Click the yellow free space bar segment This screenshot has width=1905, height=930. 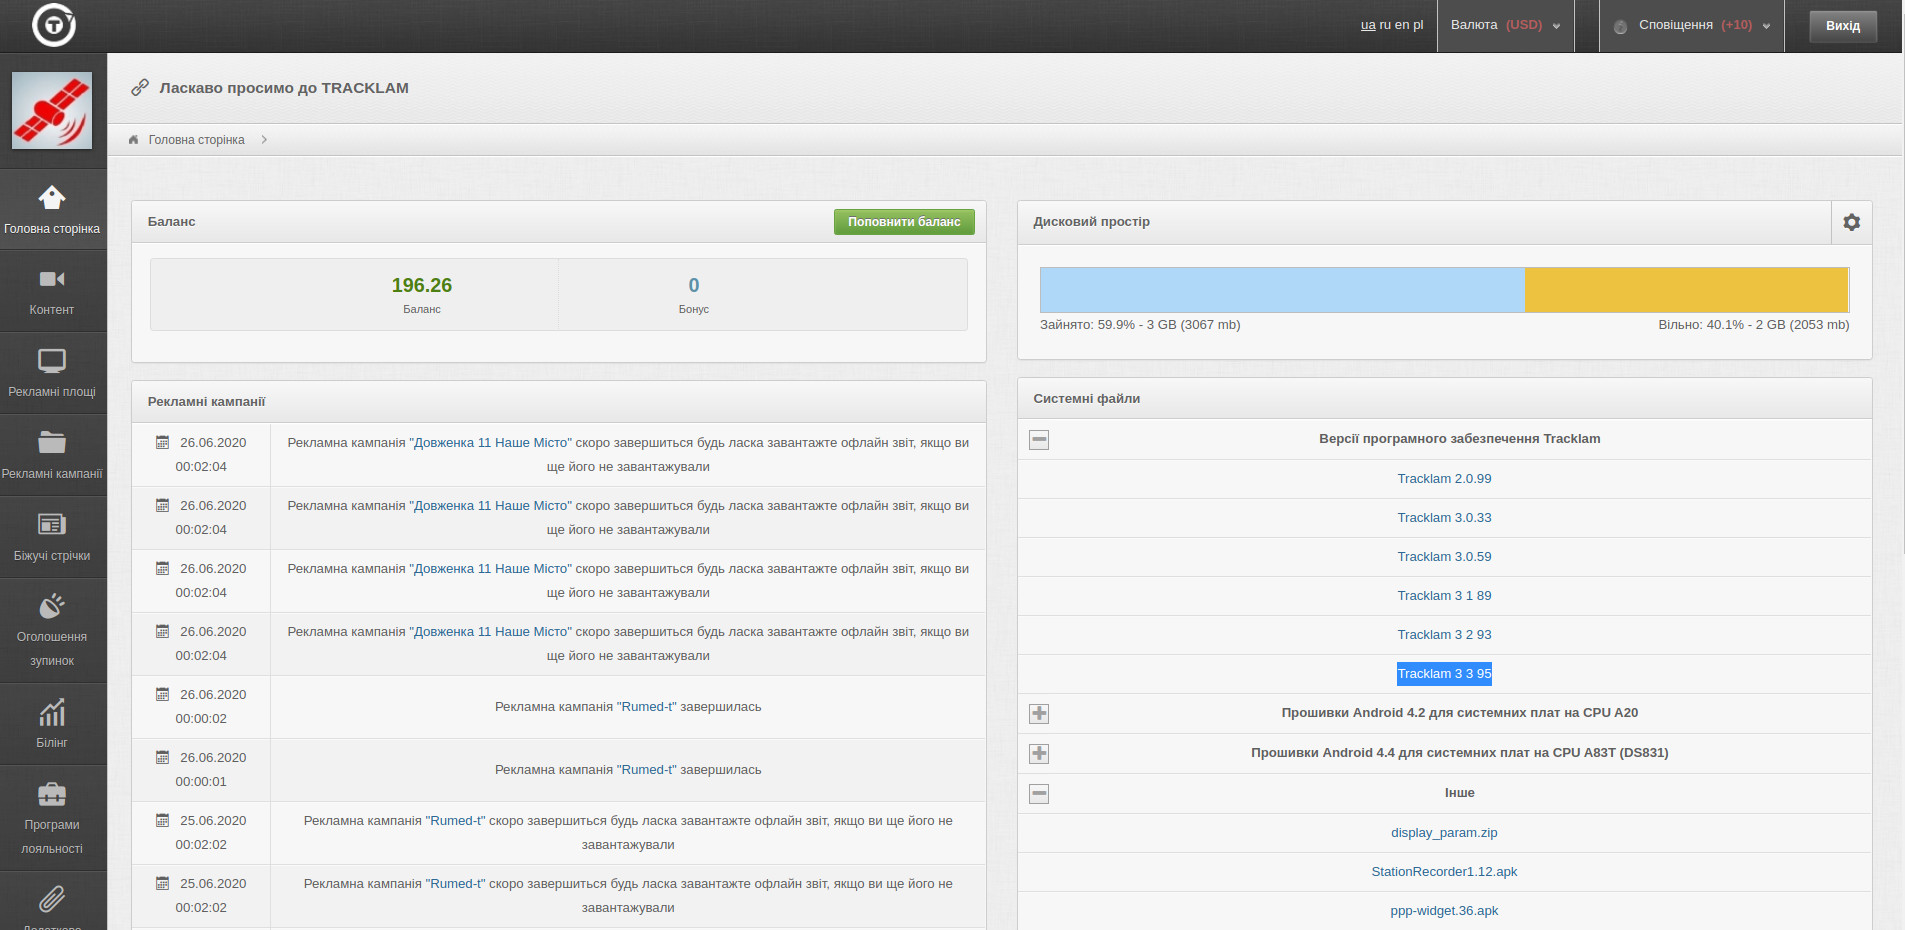1686,290
